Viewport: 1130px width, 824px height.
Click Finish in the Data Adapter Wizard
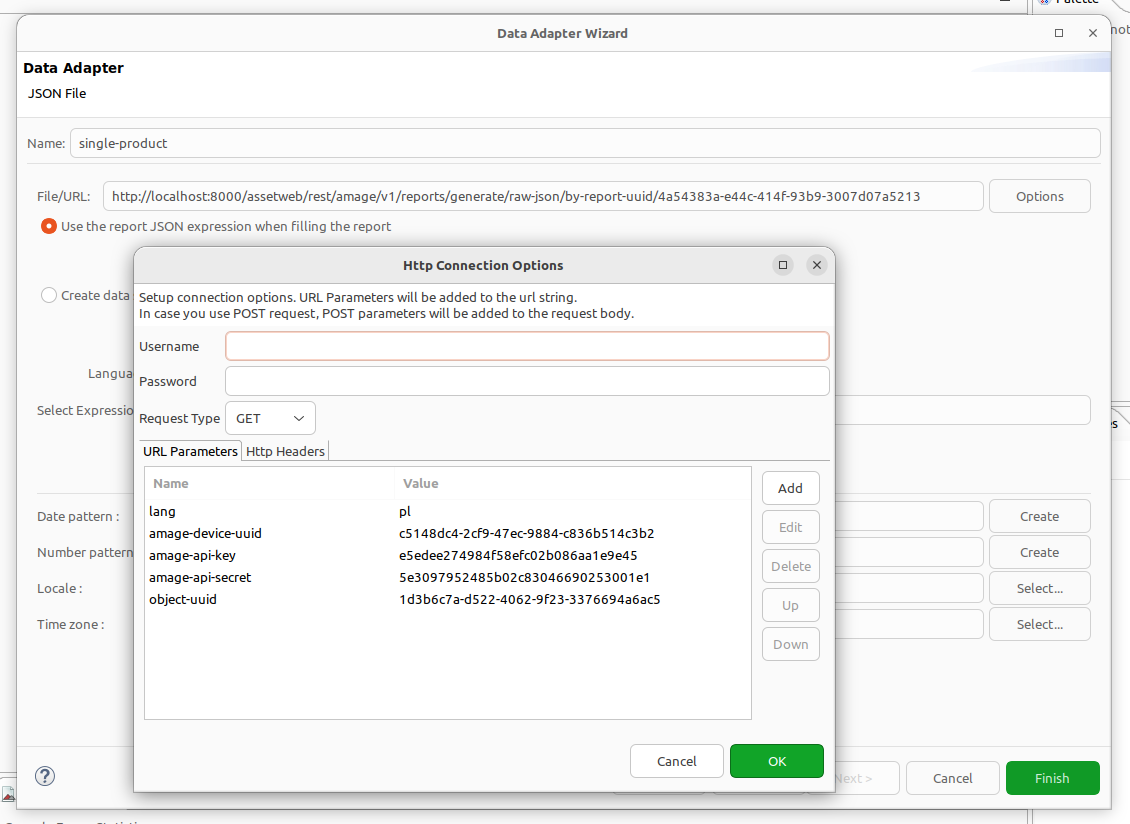click(1052, 778)
